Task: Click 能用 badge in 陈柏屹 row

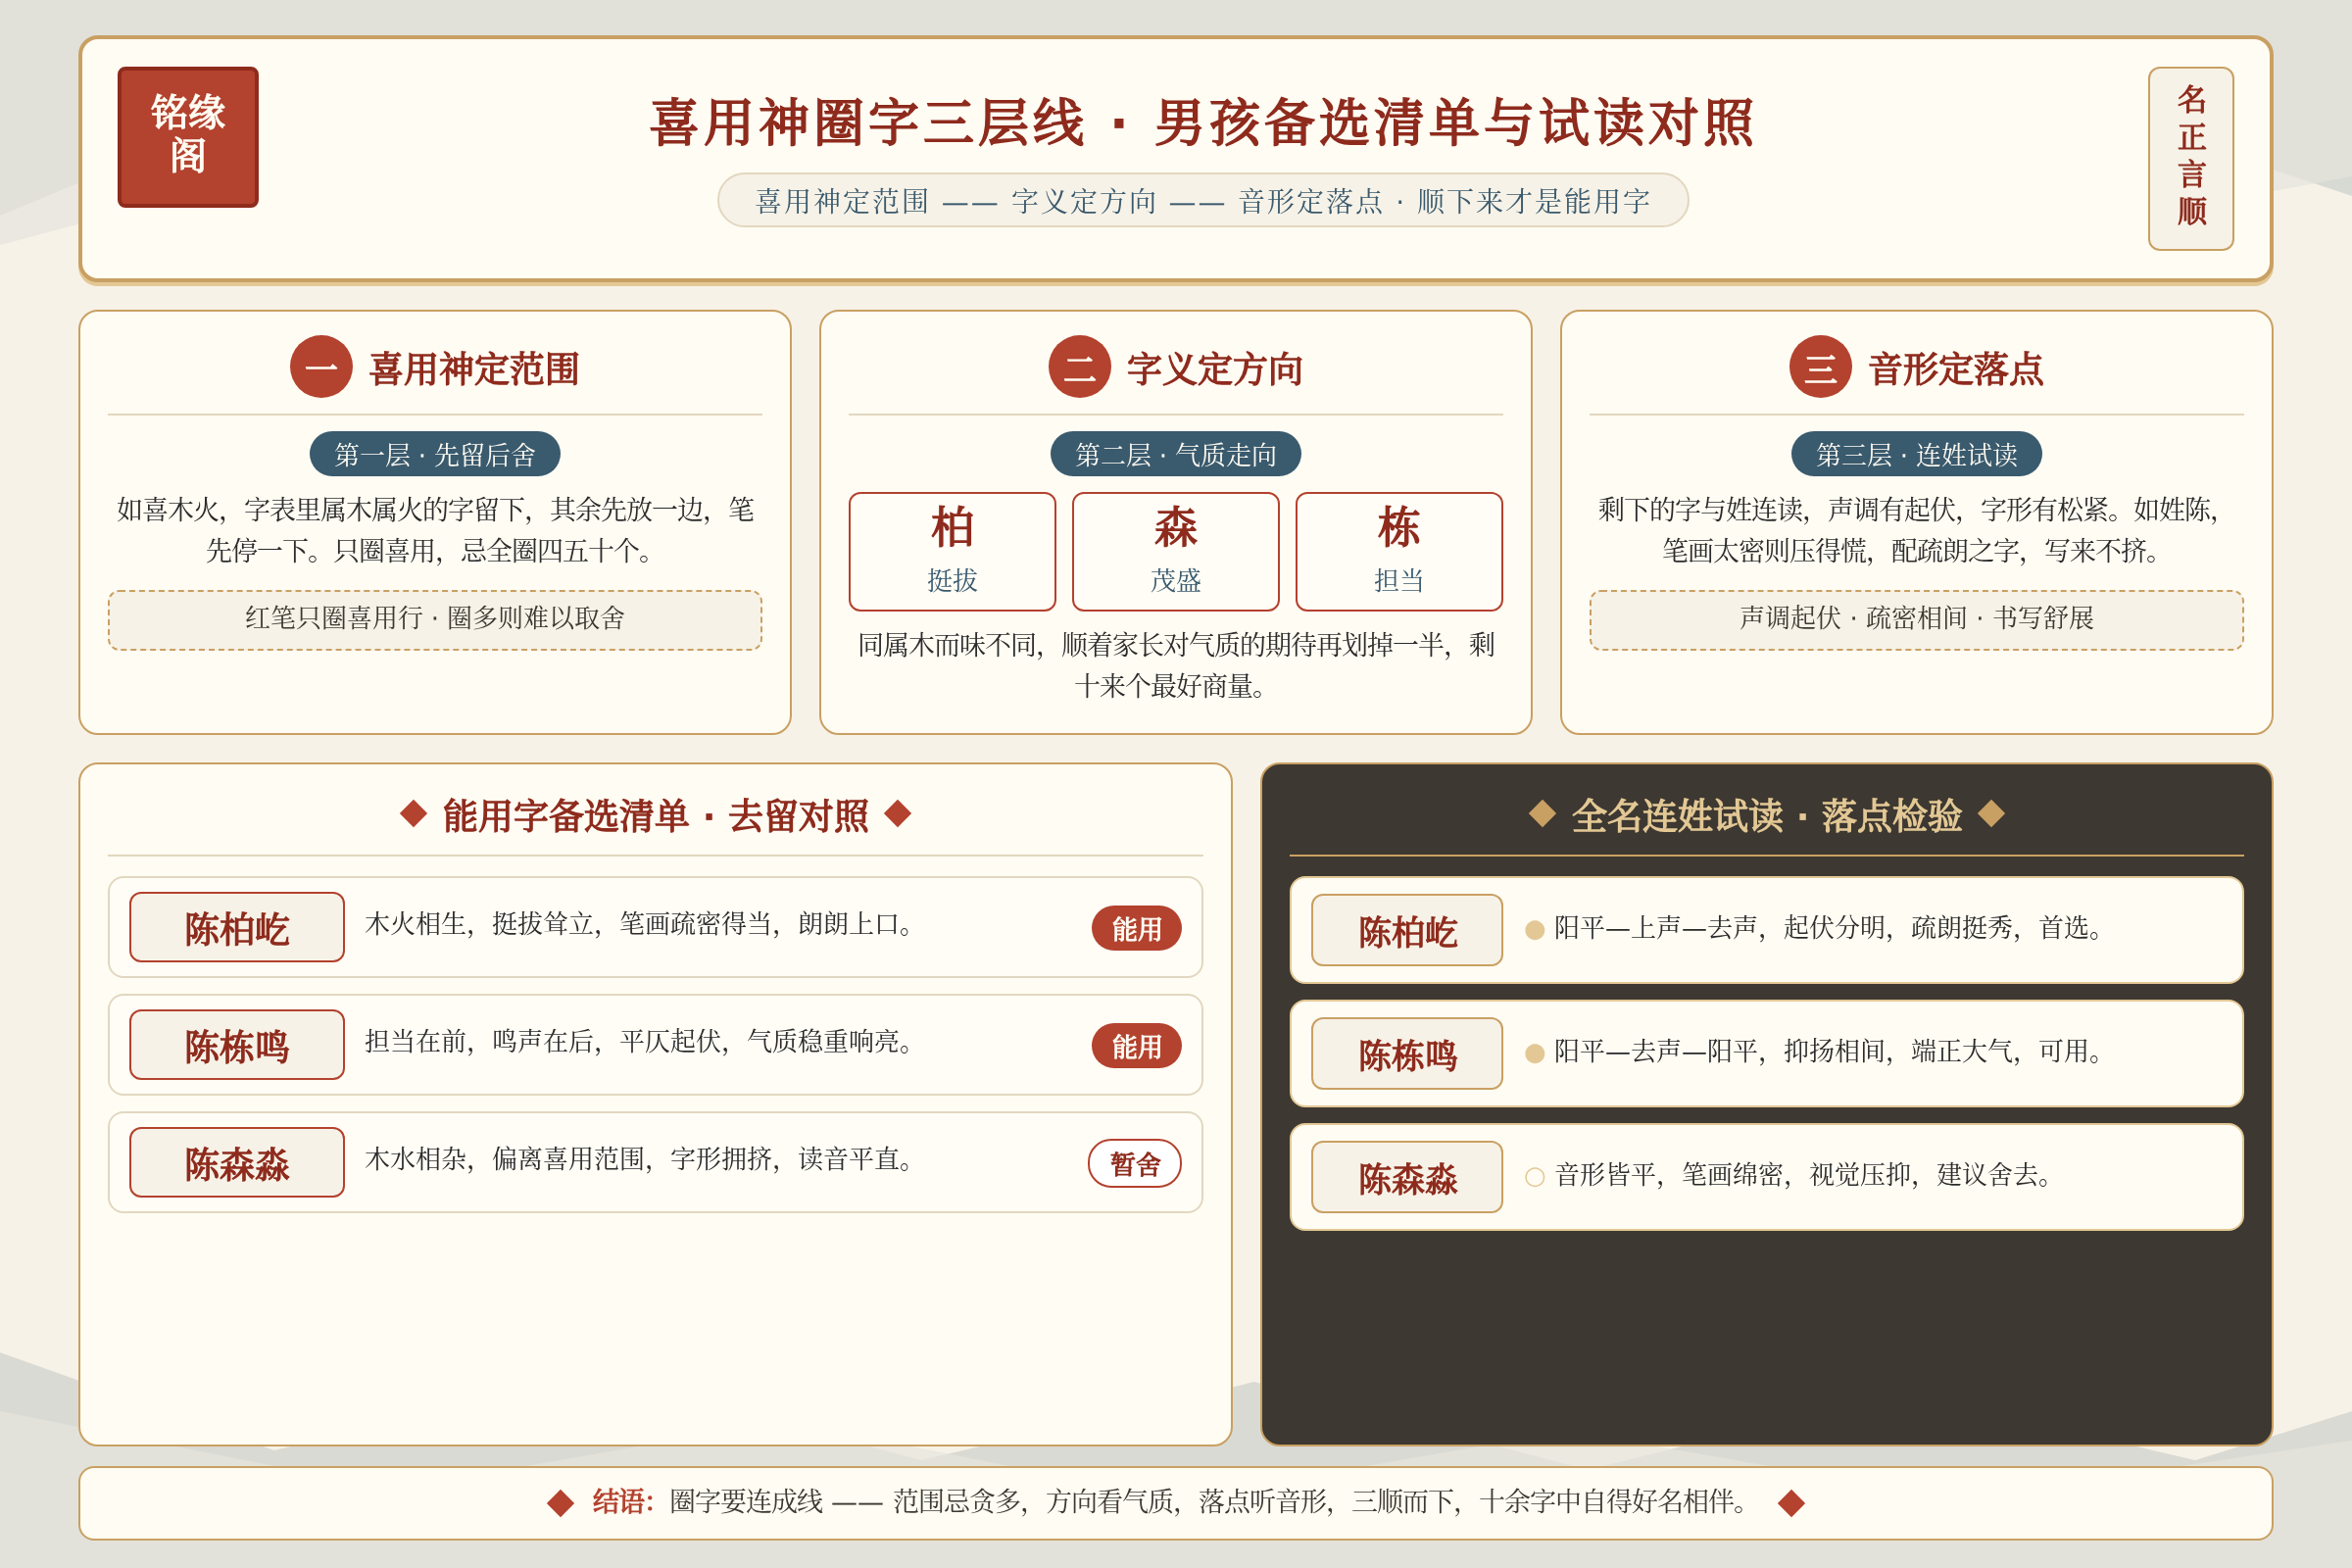Action: coord(1136,928)
